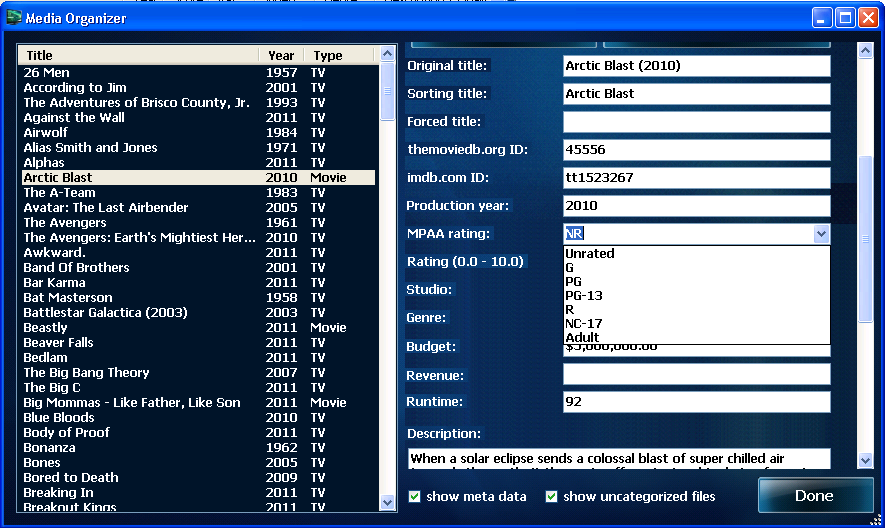Select Bored to Death row
The height and width of the screenshot is (528, 885).
point(199,477)
